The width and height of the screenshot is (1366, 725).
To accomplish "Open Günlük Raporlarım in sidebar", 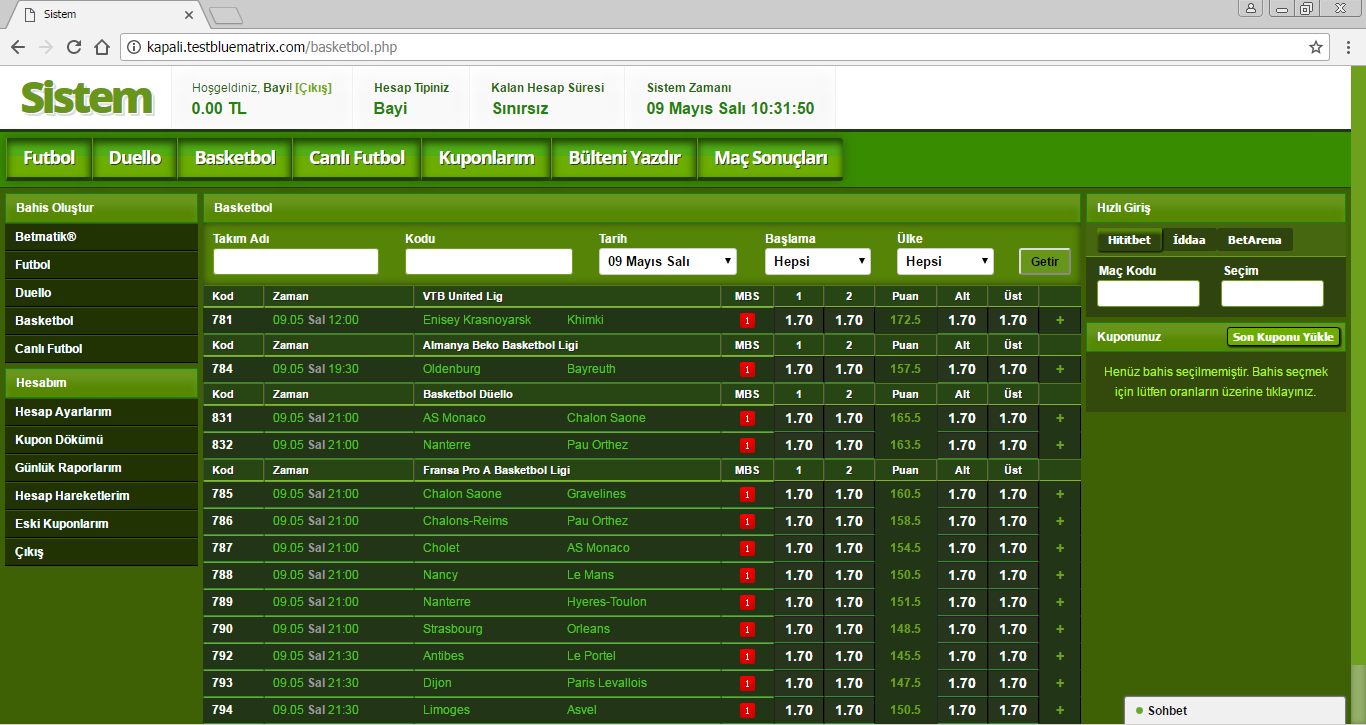I will click(101, 468).
